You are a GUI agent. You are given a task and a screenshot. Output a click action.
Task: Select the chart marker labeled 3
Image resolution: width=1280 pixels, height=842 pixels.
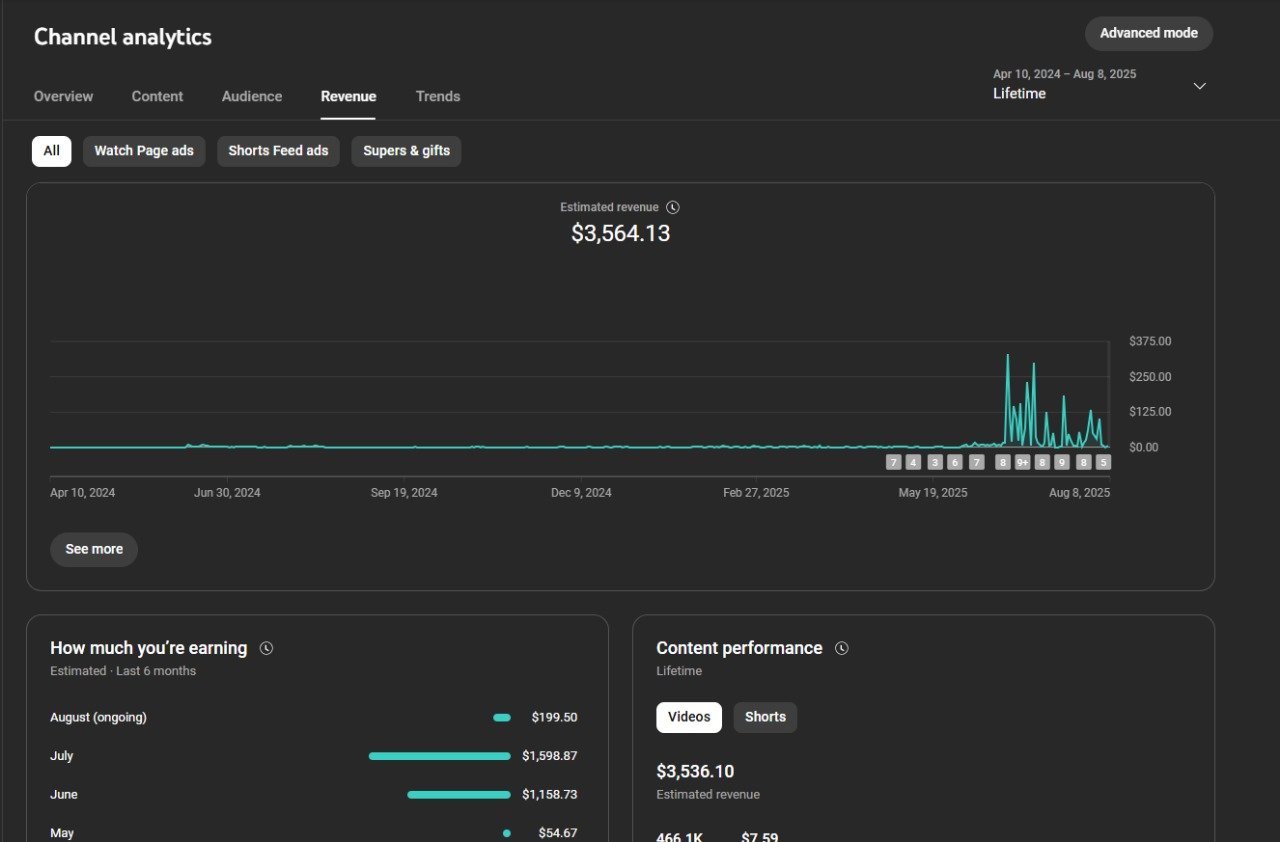(x=935, y=462)
